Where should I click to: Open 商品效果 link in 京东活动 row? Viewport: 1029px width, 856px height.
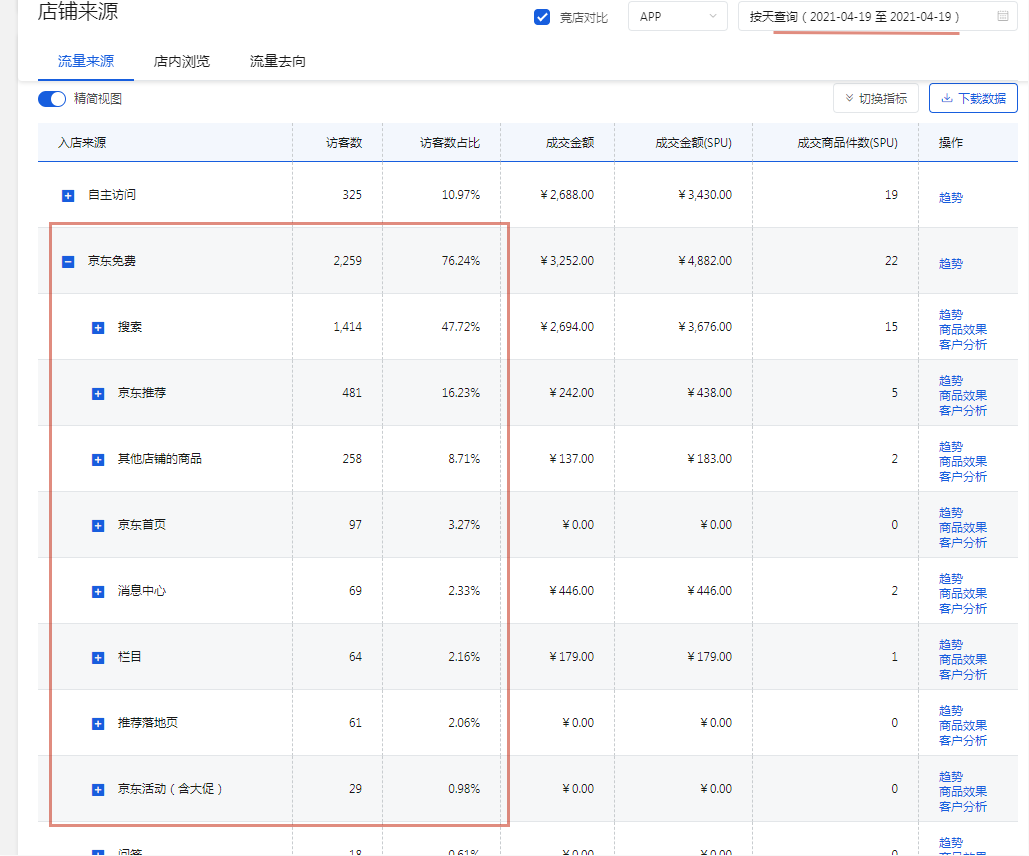(x=963, y=792)
